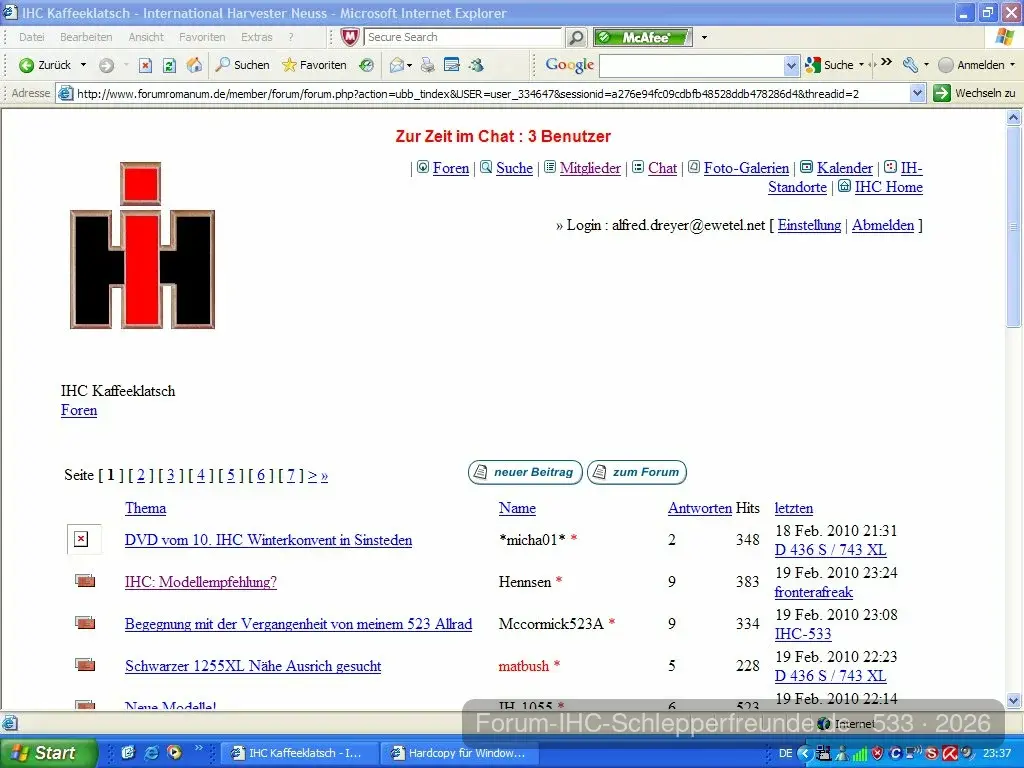Focus the address bar URL field
This screenshot has height=768, width=1024.
[x=483, y=93]
